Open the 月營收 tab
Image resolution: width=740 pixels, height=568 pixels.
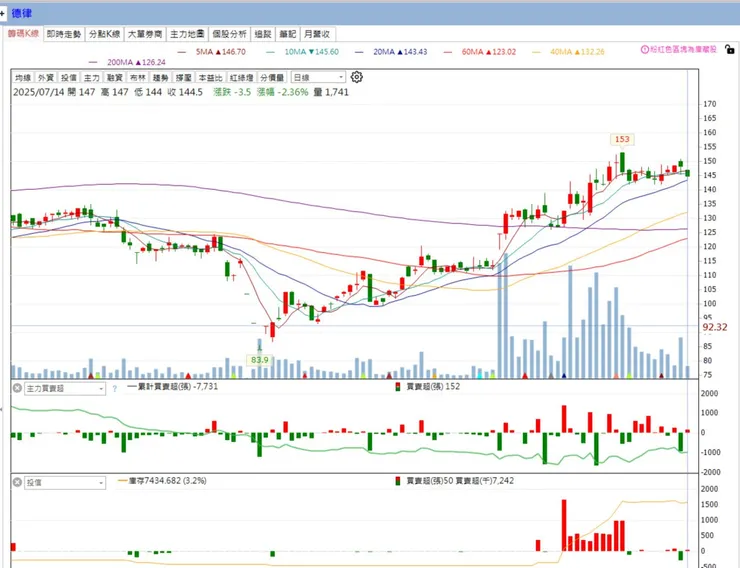pyautogui.click(x=318, y=34)
